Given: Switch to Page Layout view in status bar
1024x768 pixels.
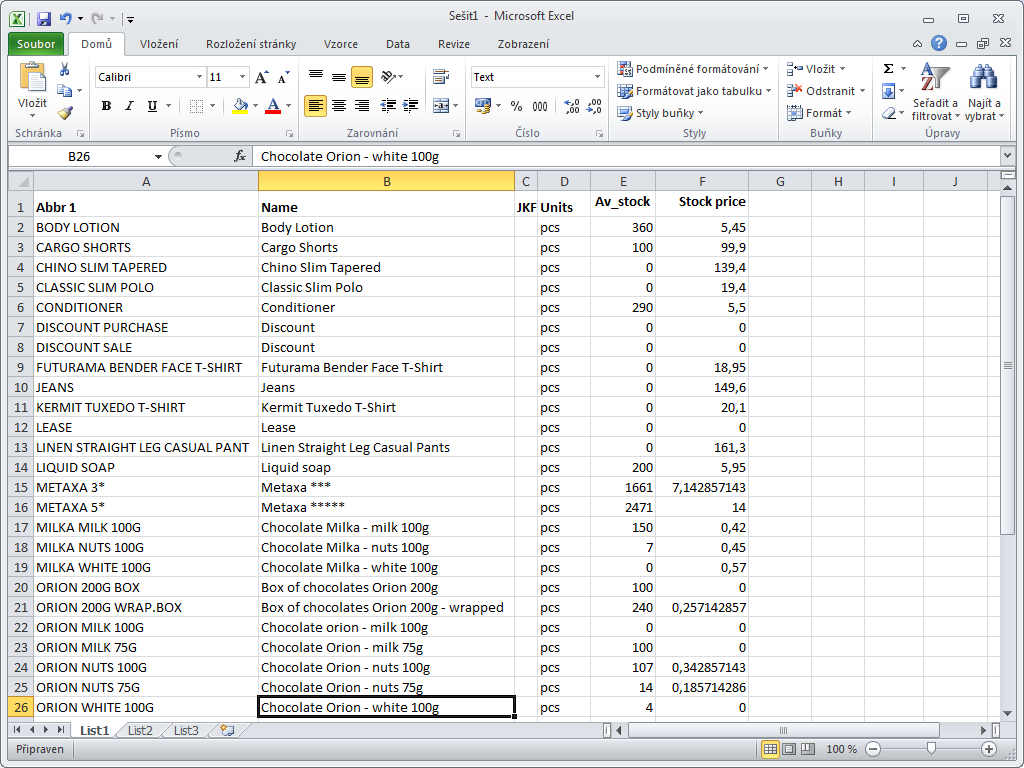Looking at the screenshot, I should click(789, 749).
